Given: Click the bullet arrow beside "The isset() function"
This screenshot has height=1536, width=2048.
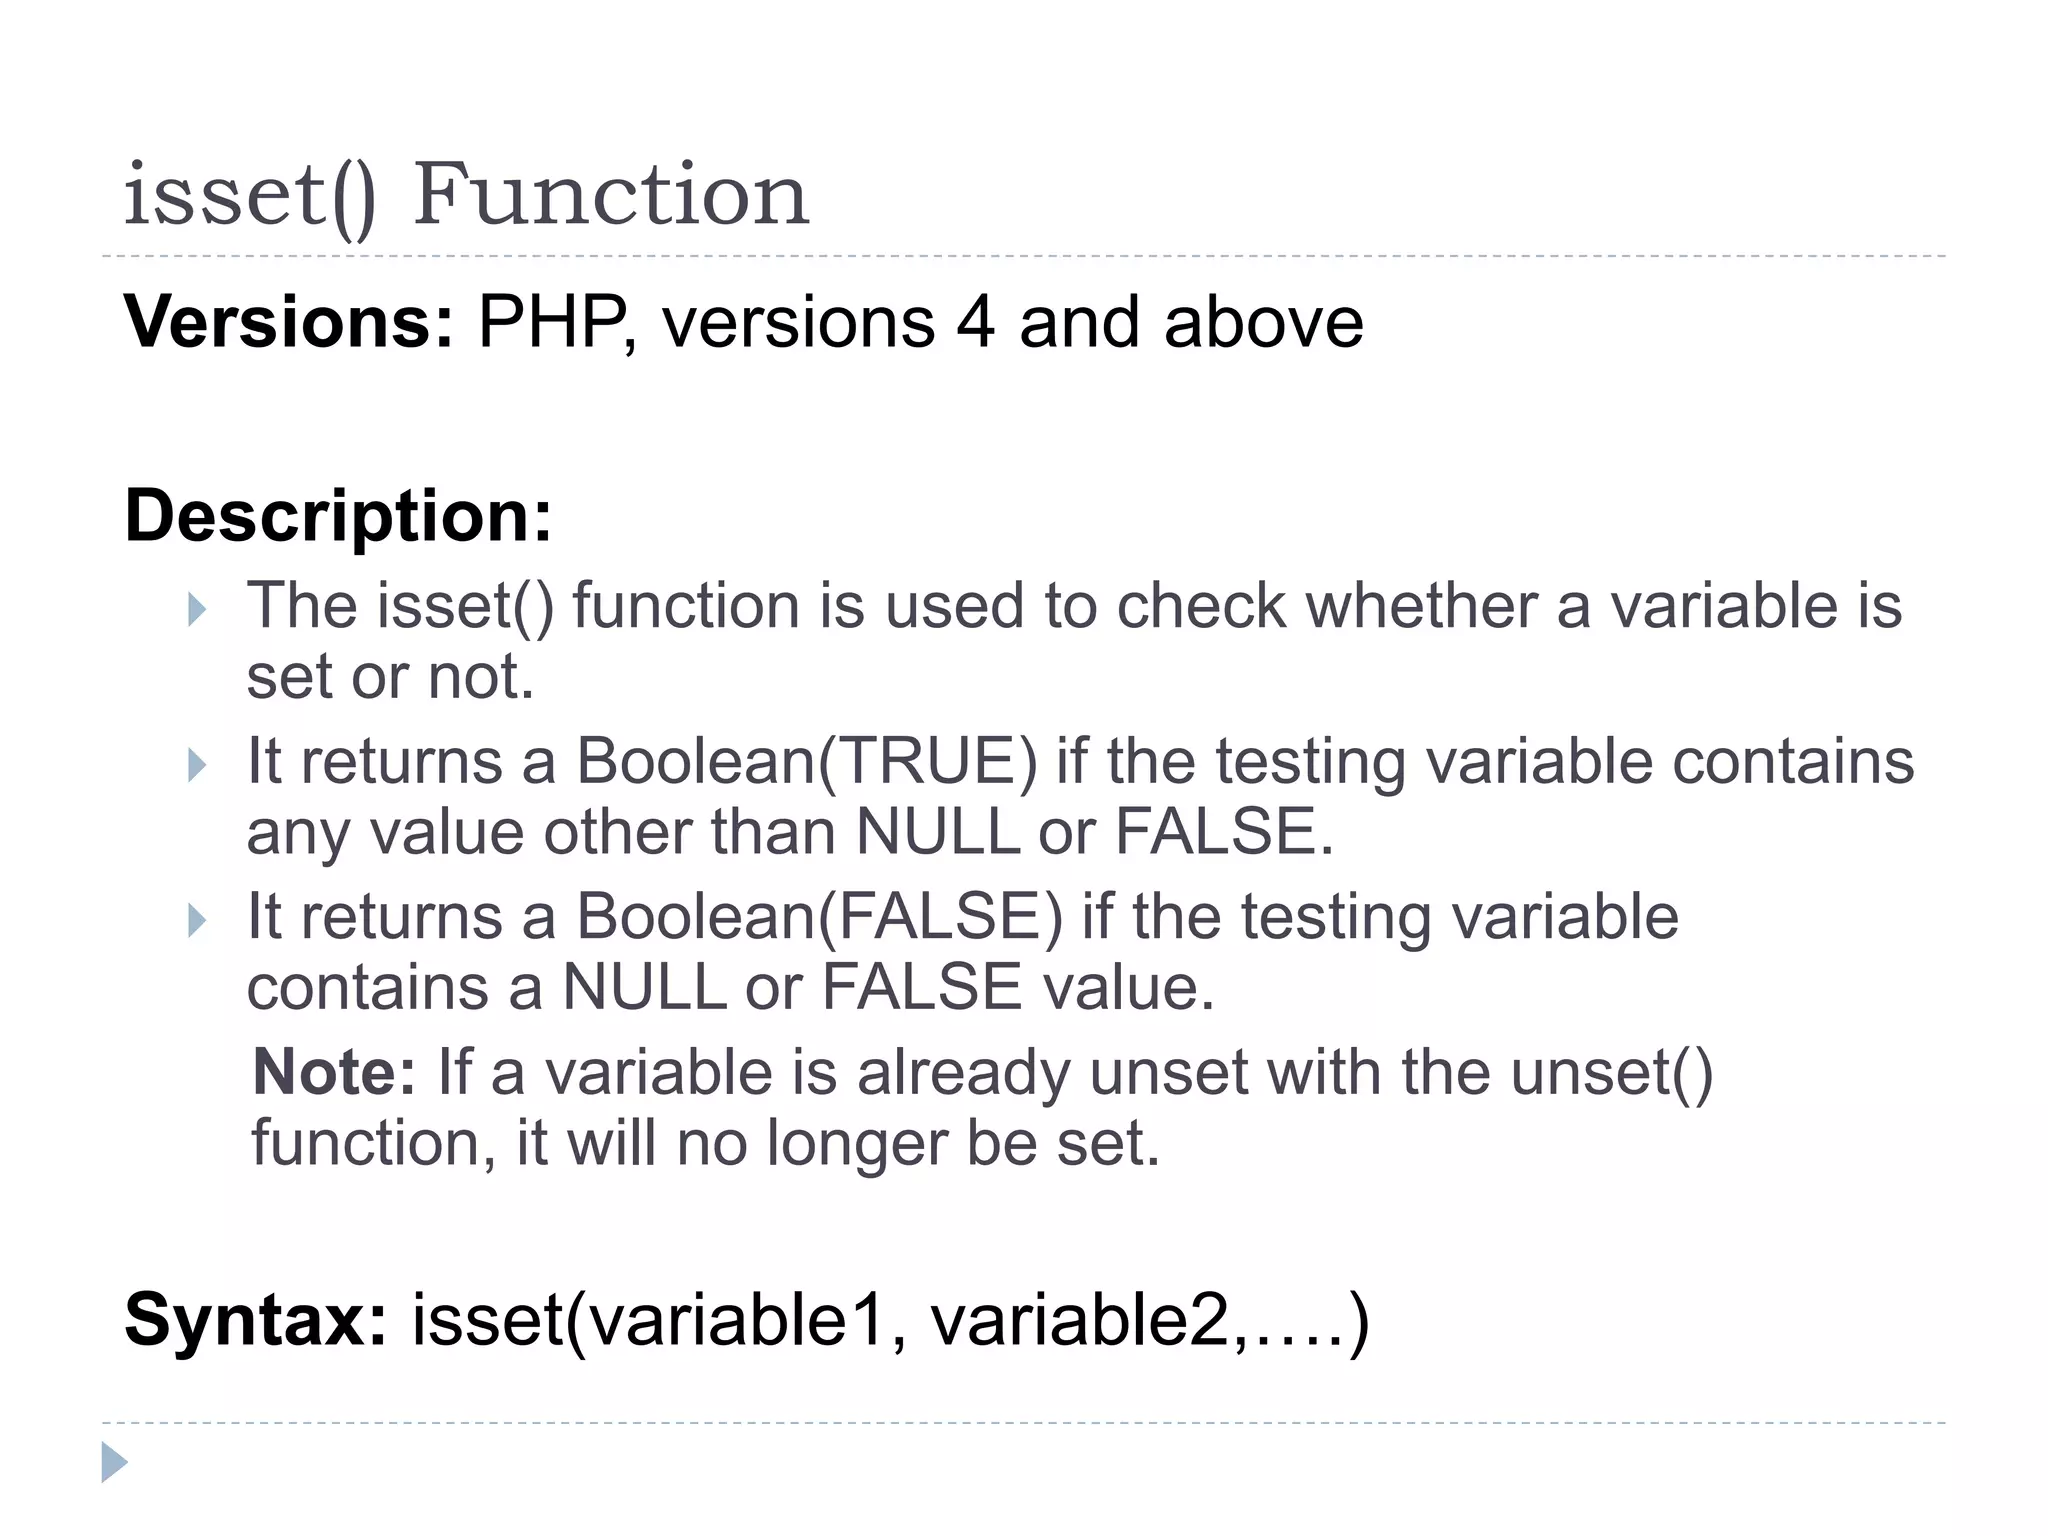Looking at the screenshot, I should 197,609.
